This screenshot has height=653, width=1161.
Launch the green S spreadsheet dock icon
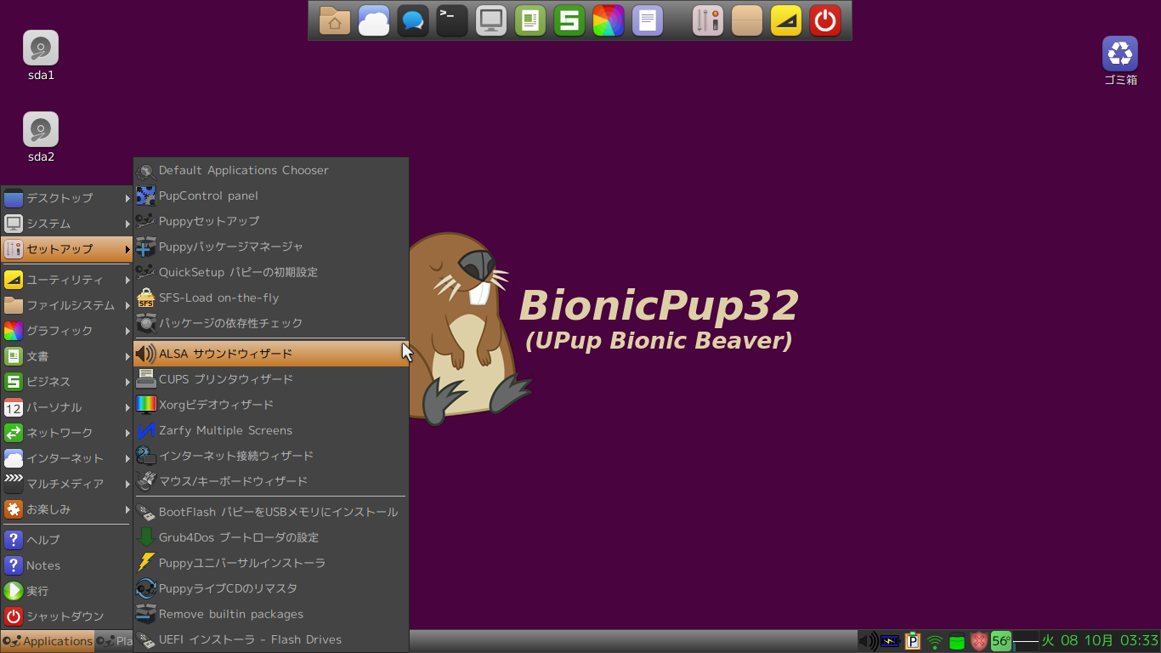pyautogui.click(x=569, y=21)
